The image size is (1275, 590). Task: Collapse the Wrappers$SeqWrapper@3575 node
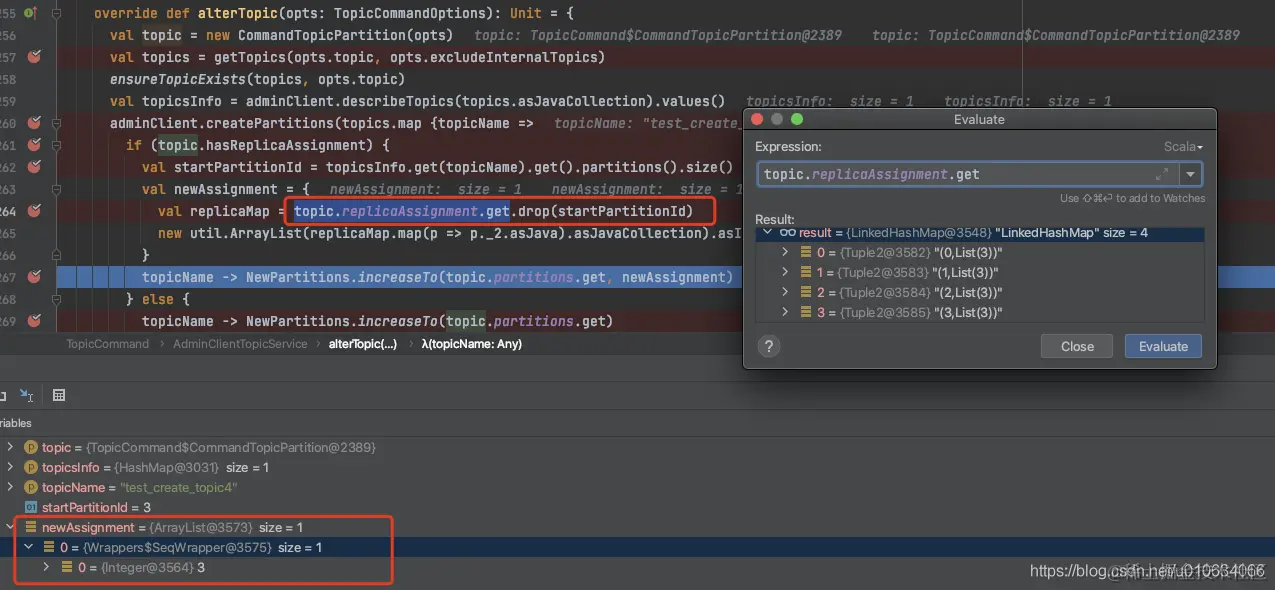pyautogui.click(x=29, y=547)
